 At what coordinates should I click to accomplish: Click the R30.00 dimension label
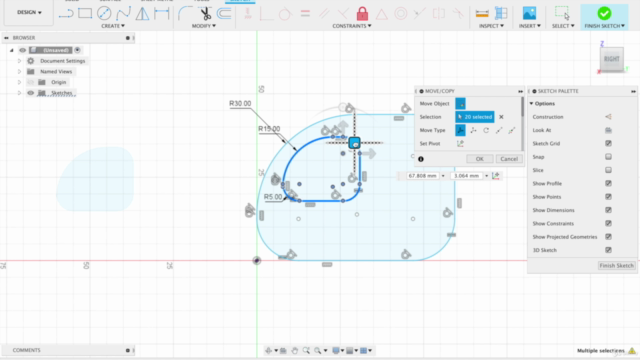coord(240,104)
